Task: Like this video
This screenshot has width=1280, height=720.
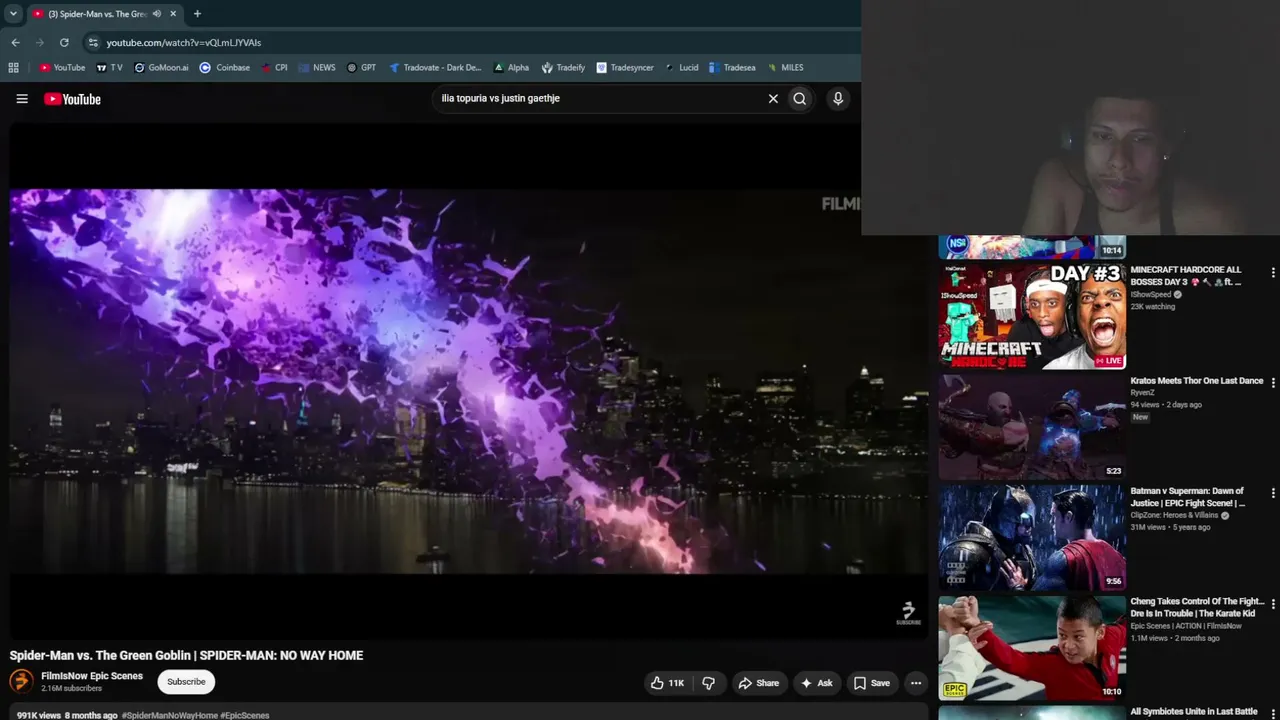Action: click(667, 683)
